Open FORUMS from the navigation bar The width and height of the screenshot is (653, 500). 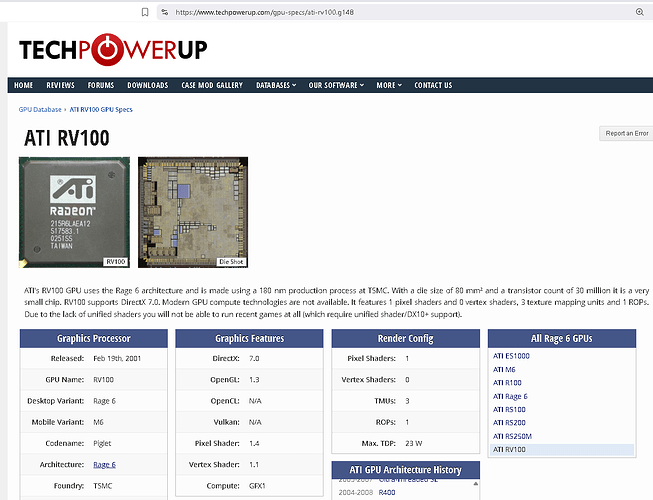[x=101, y=85]
